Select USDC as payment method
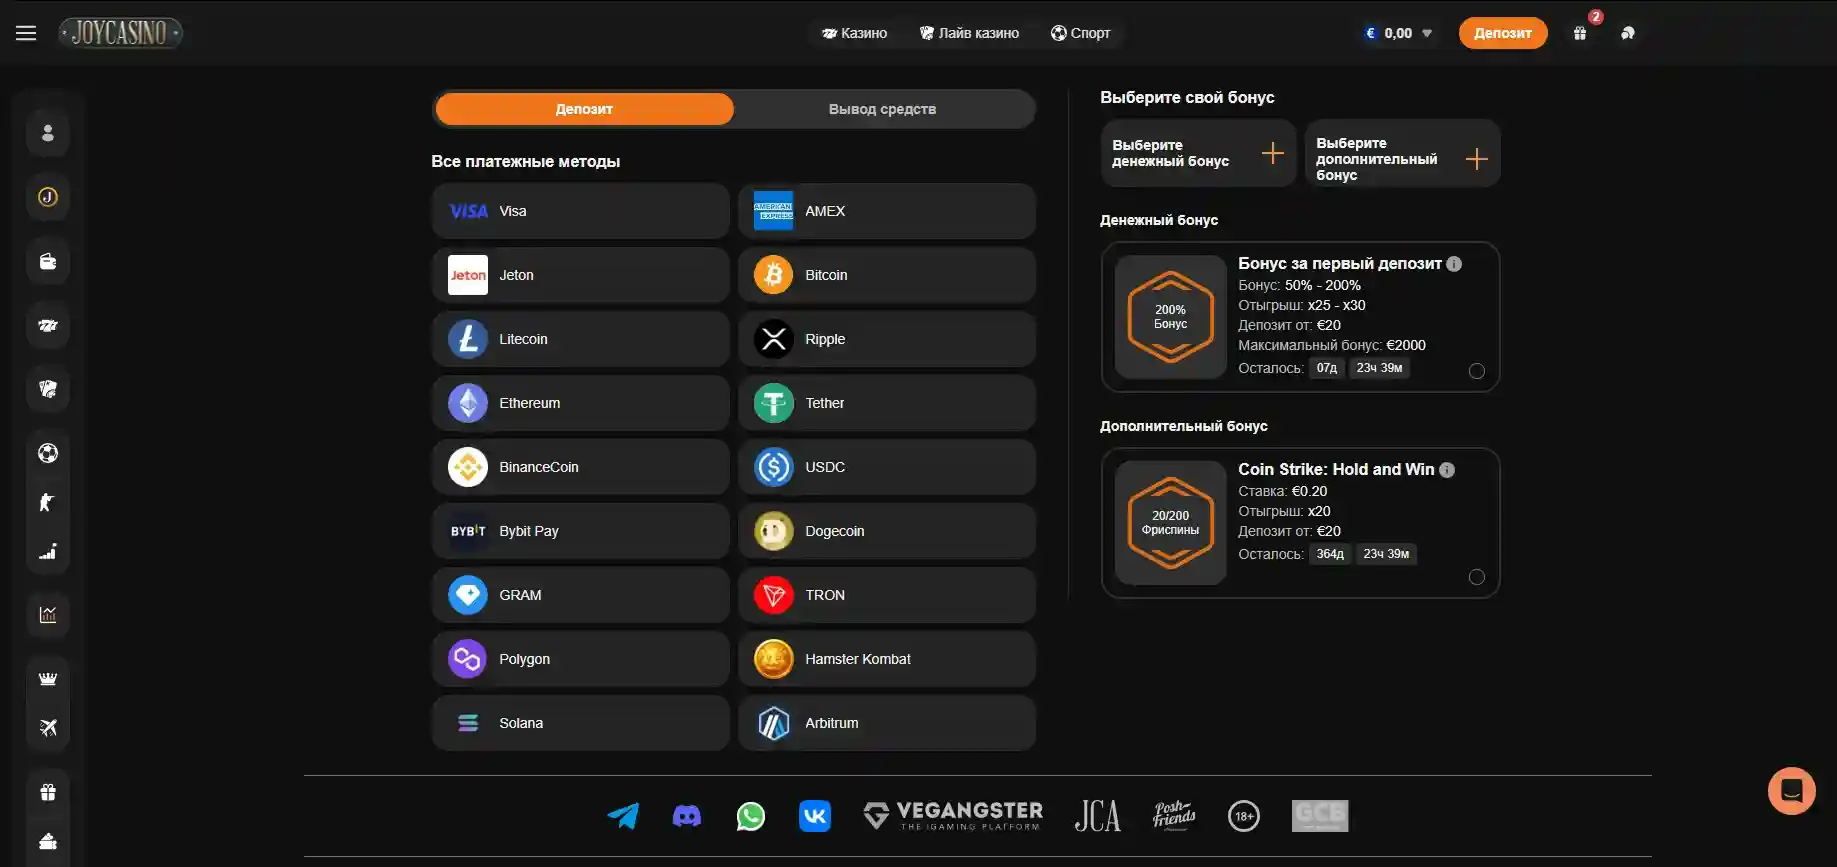 click(887, 467)
